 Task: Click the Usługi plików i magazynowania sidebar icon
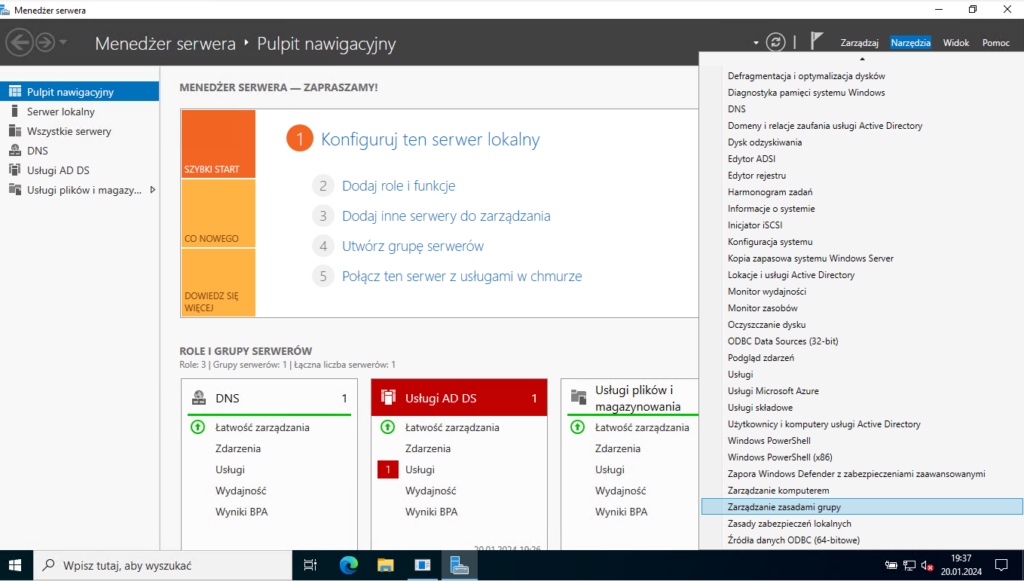click(14, 189)
